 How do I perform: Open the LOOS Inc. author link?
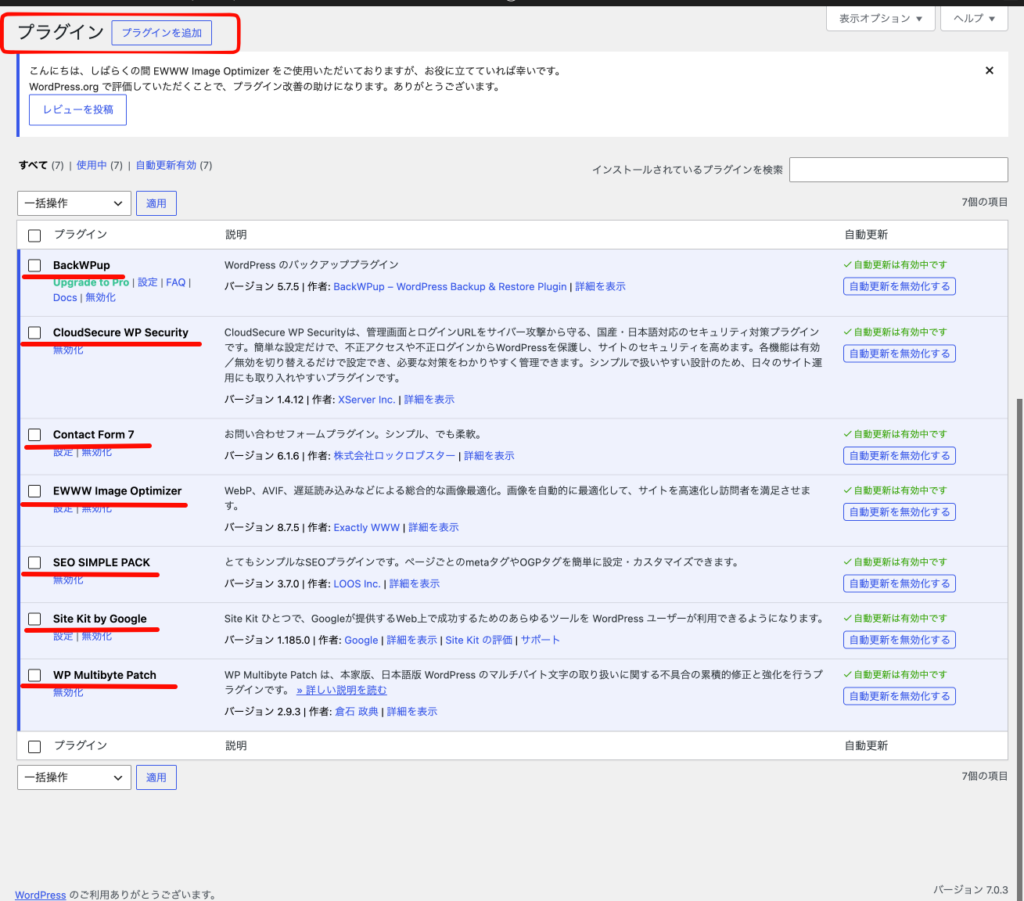coord(357,584)
